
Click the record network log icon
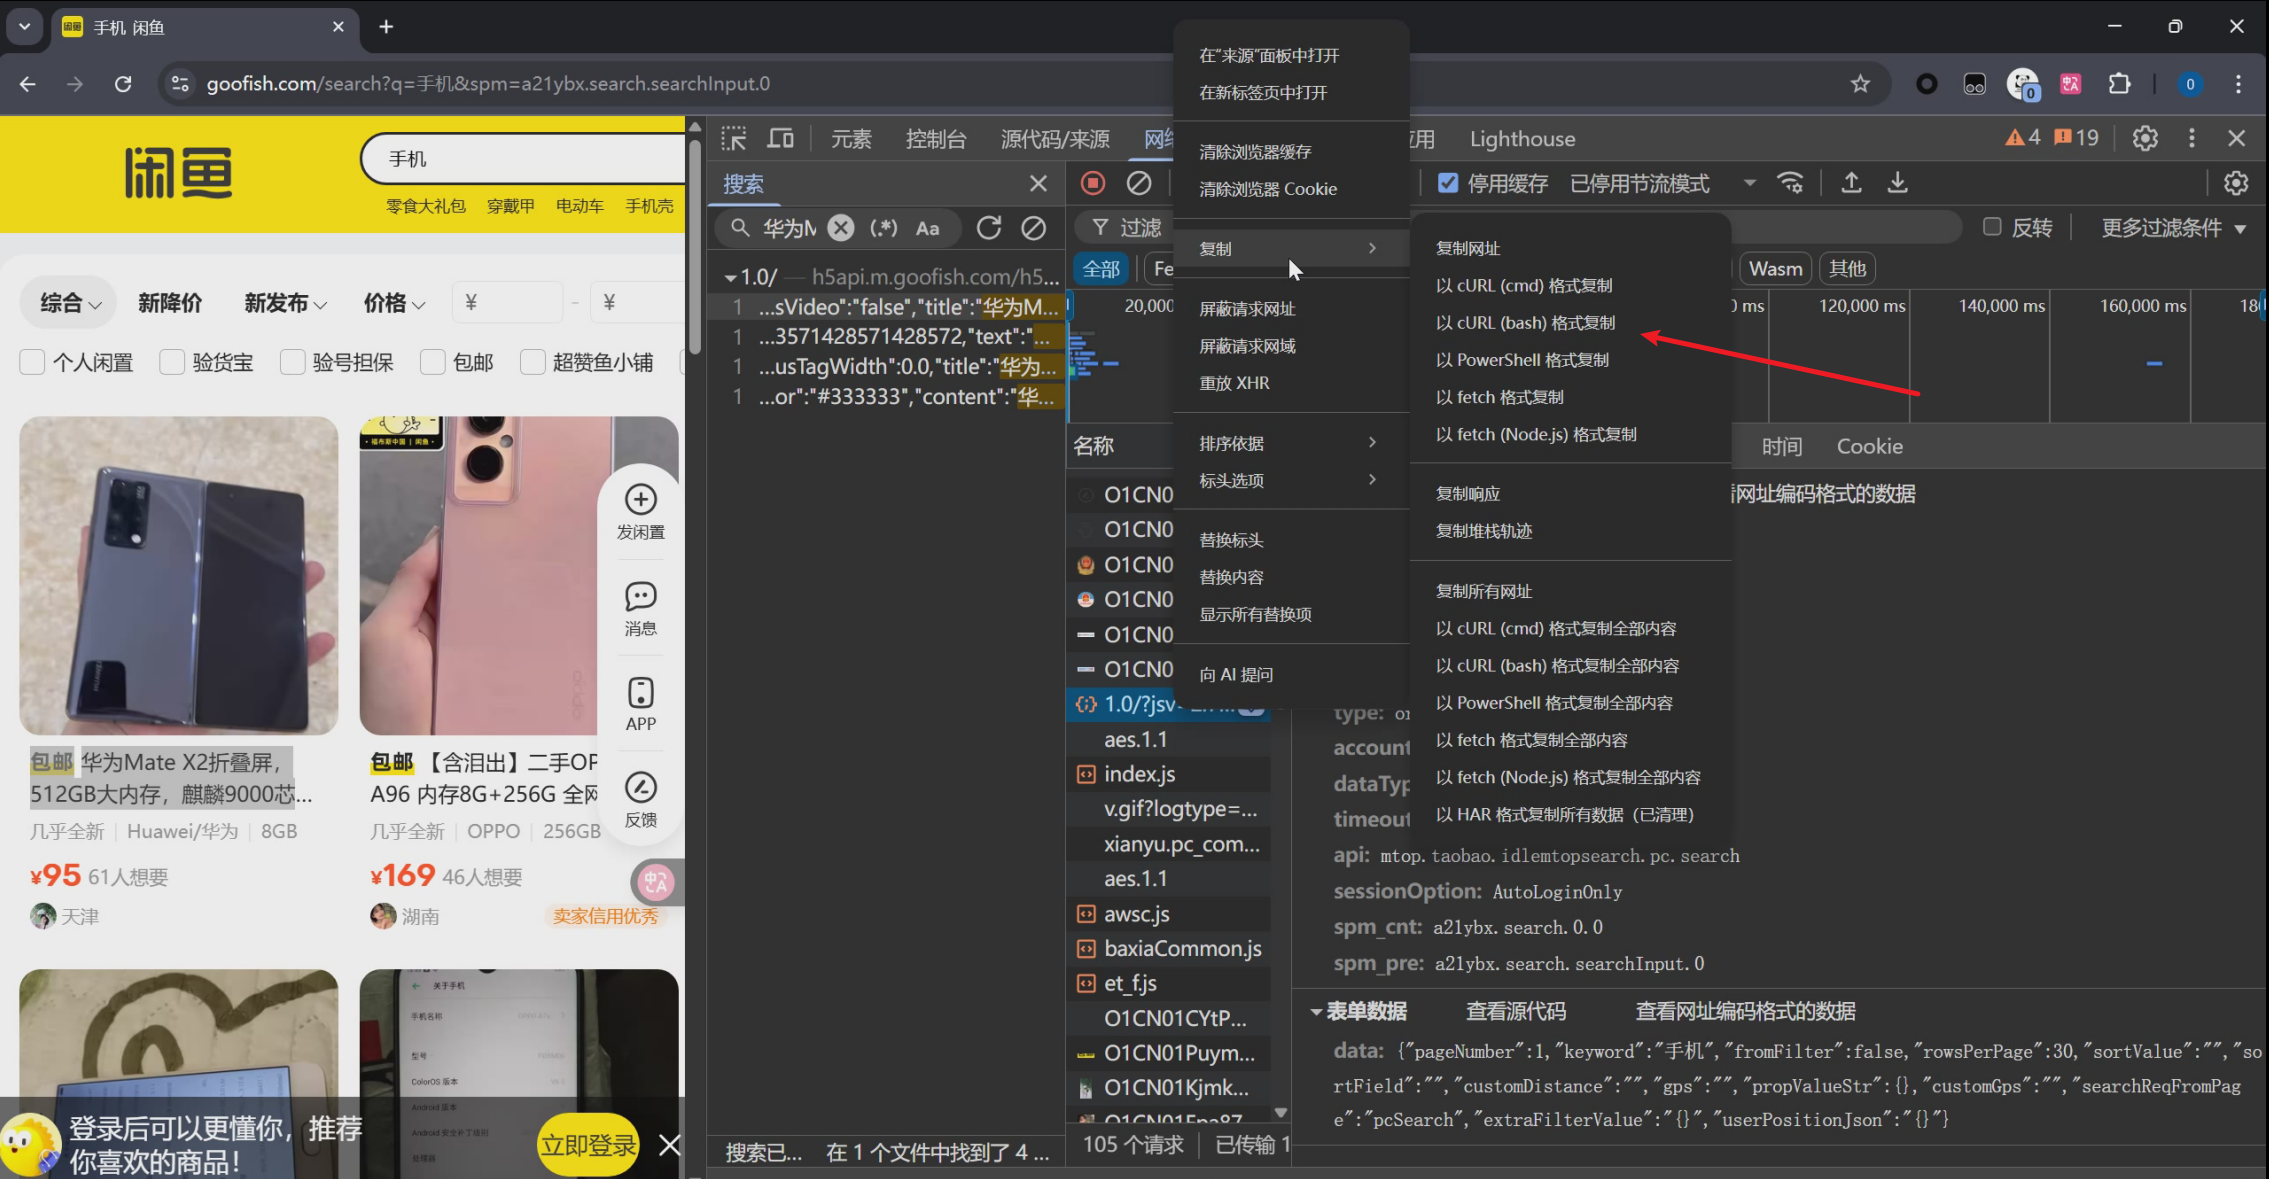(x=1093, y=183)
